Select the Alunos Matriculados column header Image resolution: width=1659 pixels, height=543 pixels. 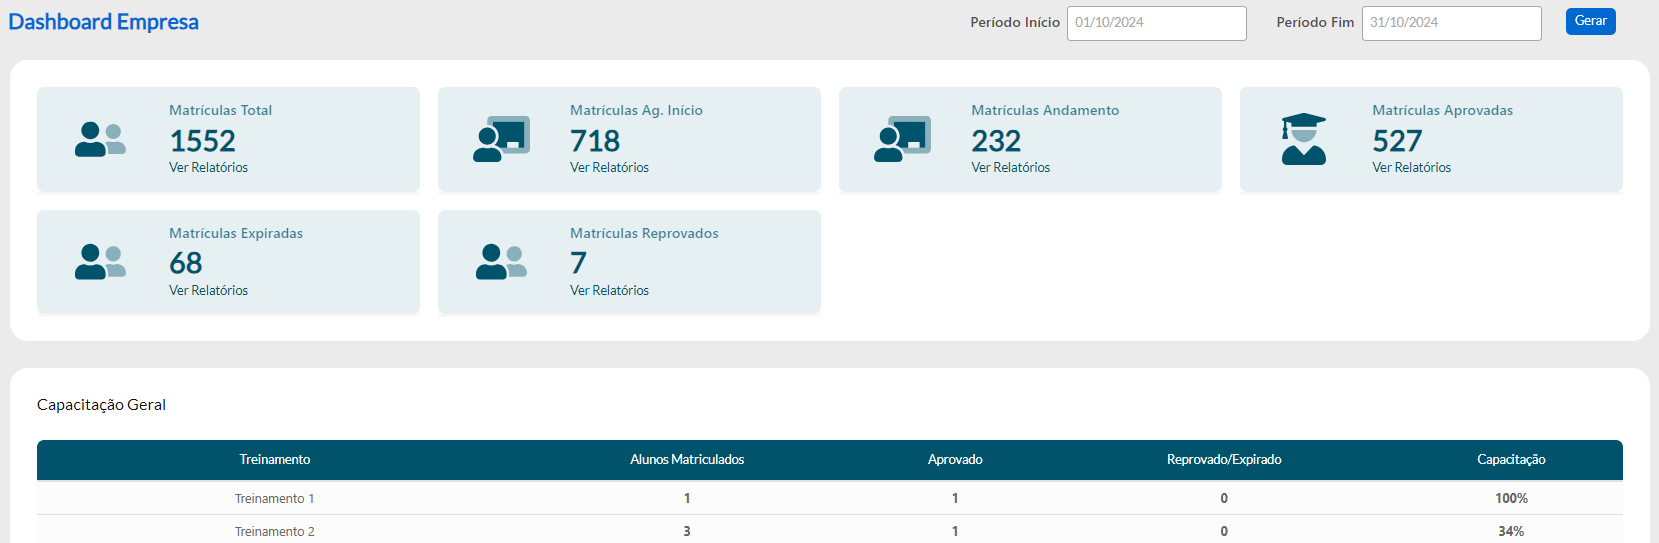[x=687, y=460]
